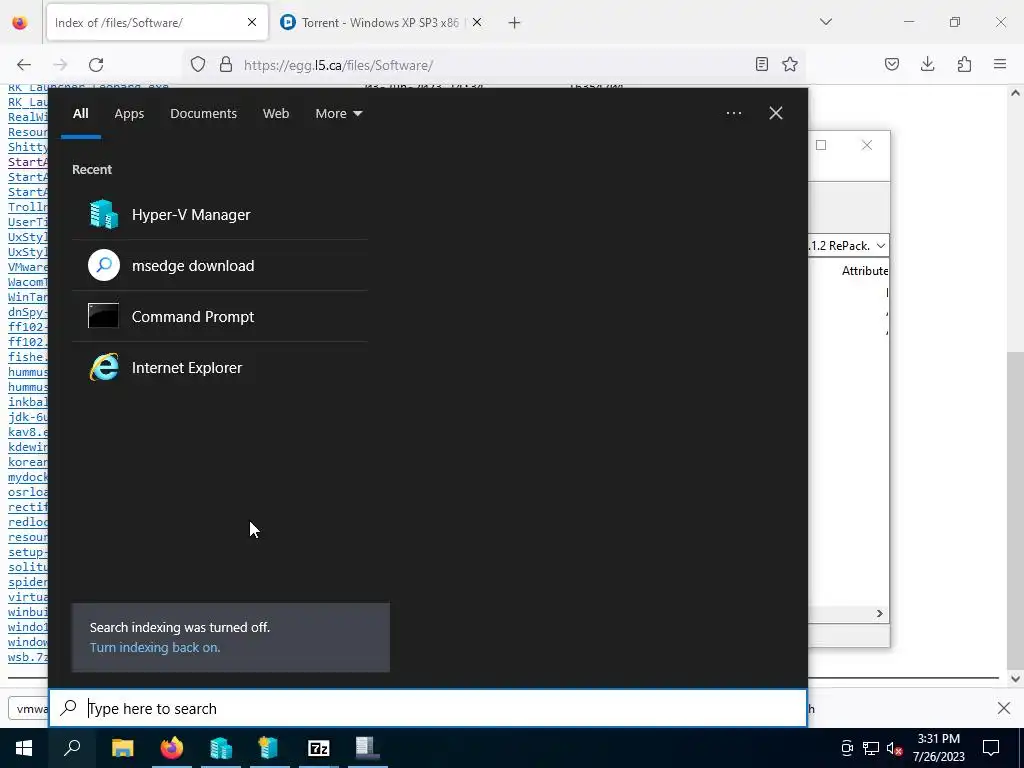Click the Attribute column header in background window
The height and width of the screenshot is (768, 1024).
(865, 270)
